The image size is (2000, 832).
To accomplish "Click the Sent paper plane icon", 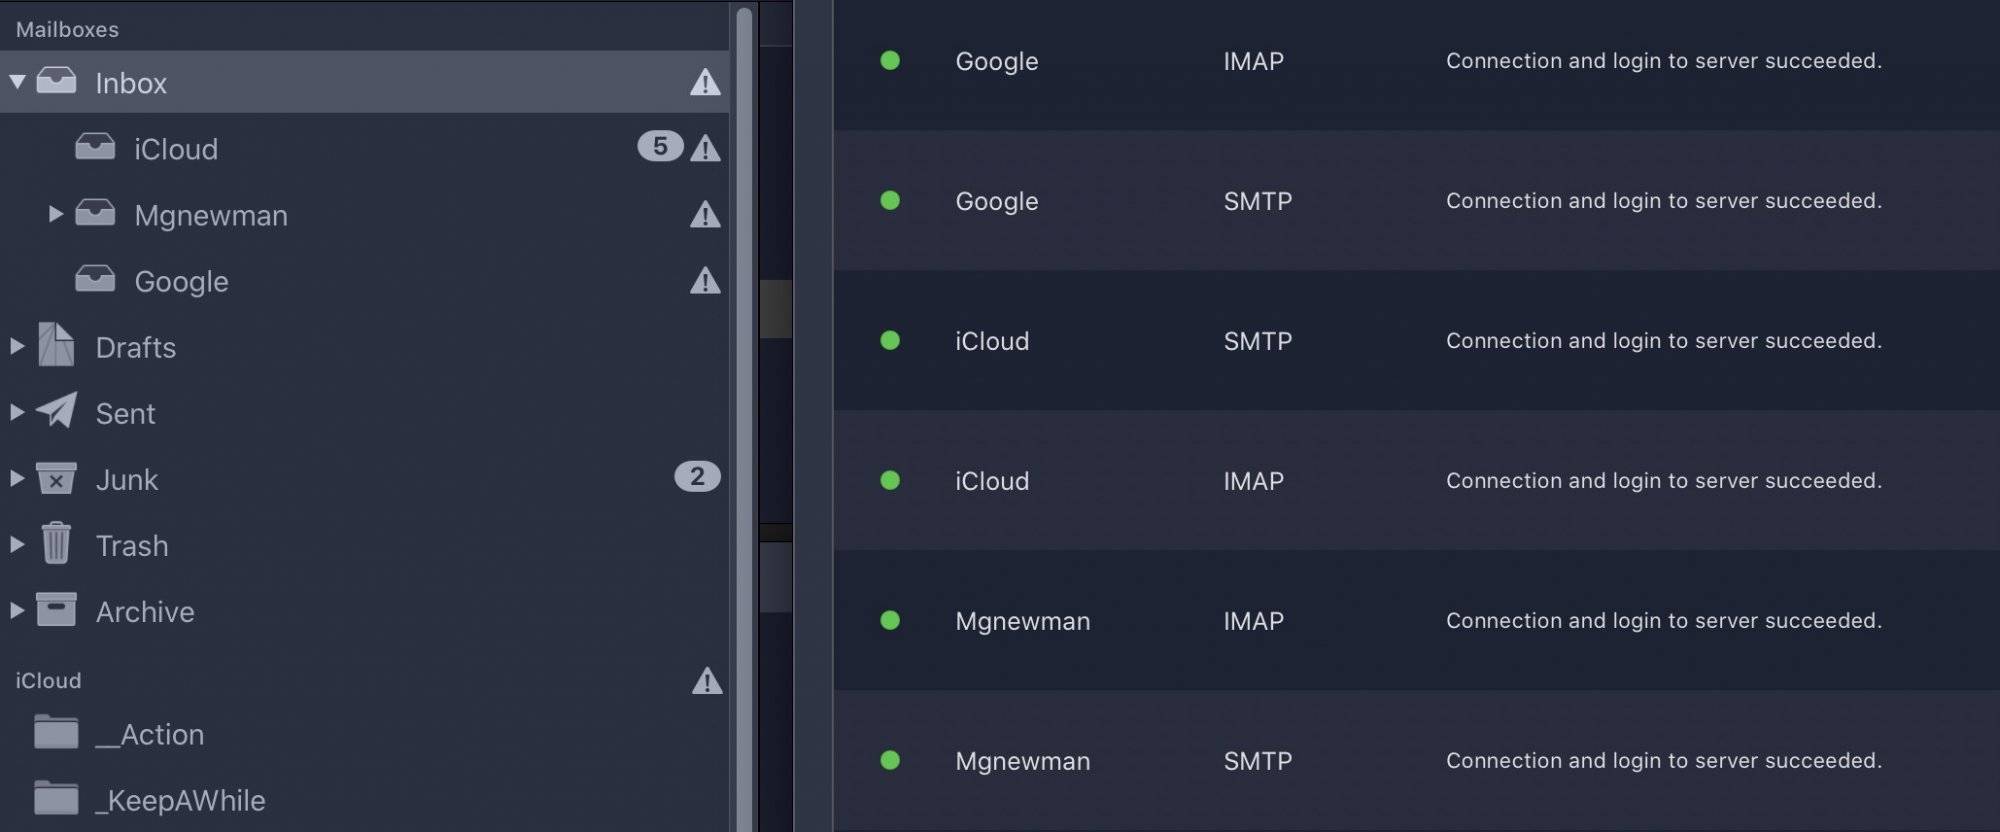I will point(56,410).
